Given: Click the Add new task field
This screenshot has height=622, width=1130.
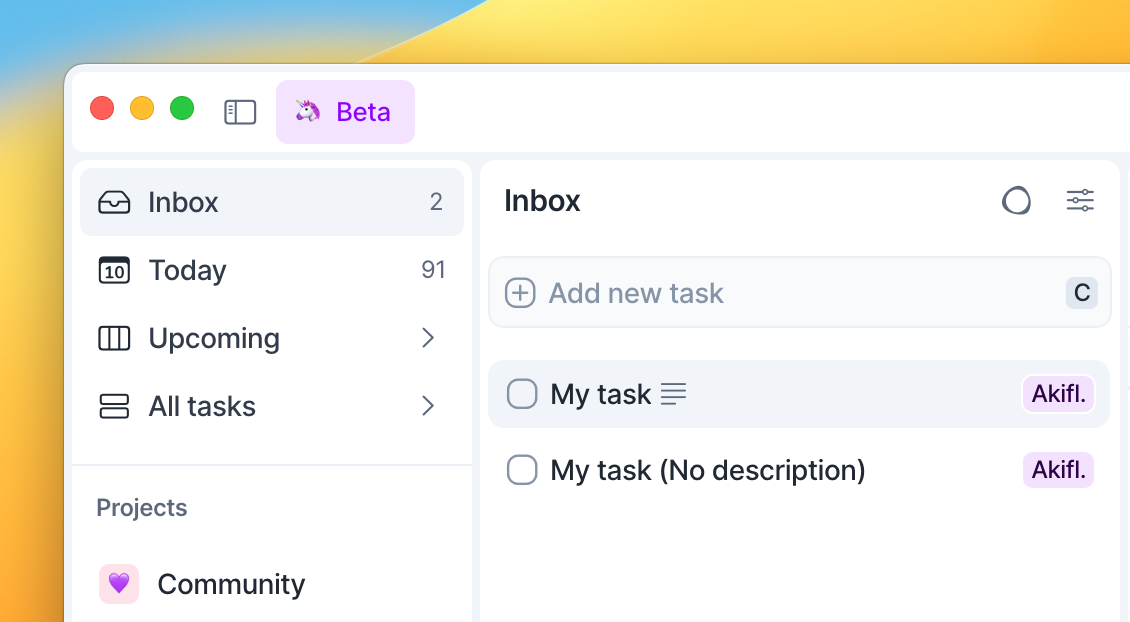Looking at the screenshot, I should (x=800, y=293).
